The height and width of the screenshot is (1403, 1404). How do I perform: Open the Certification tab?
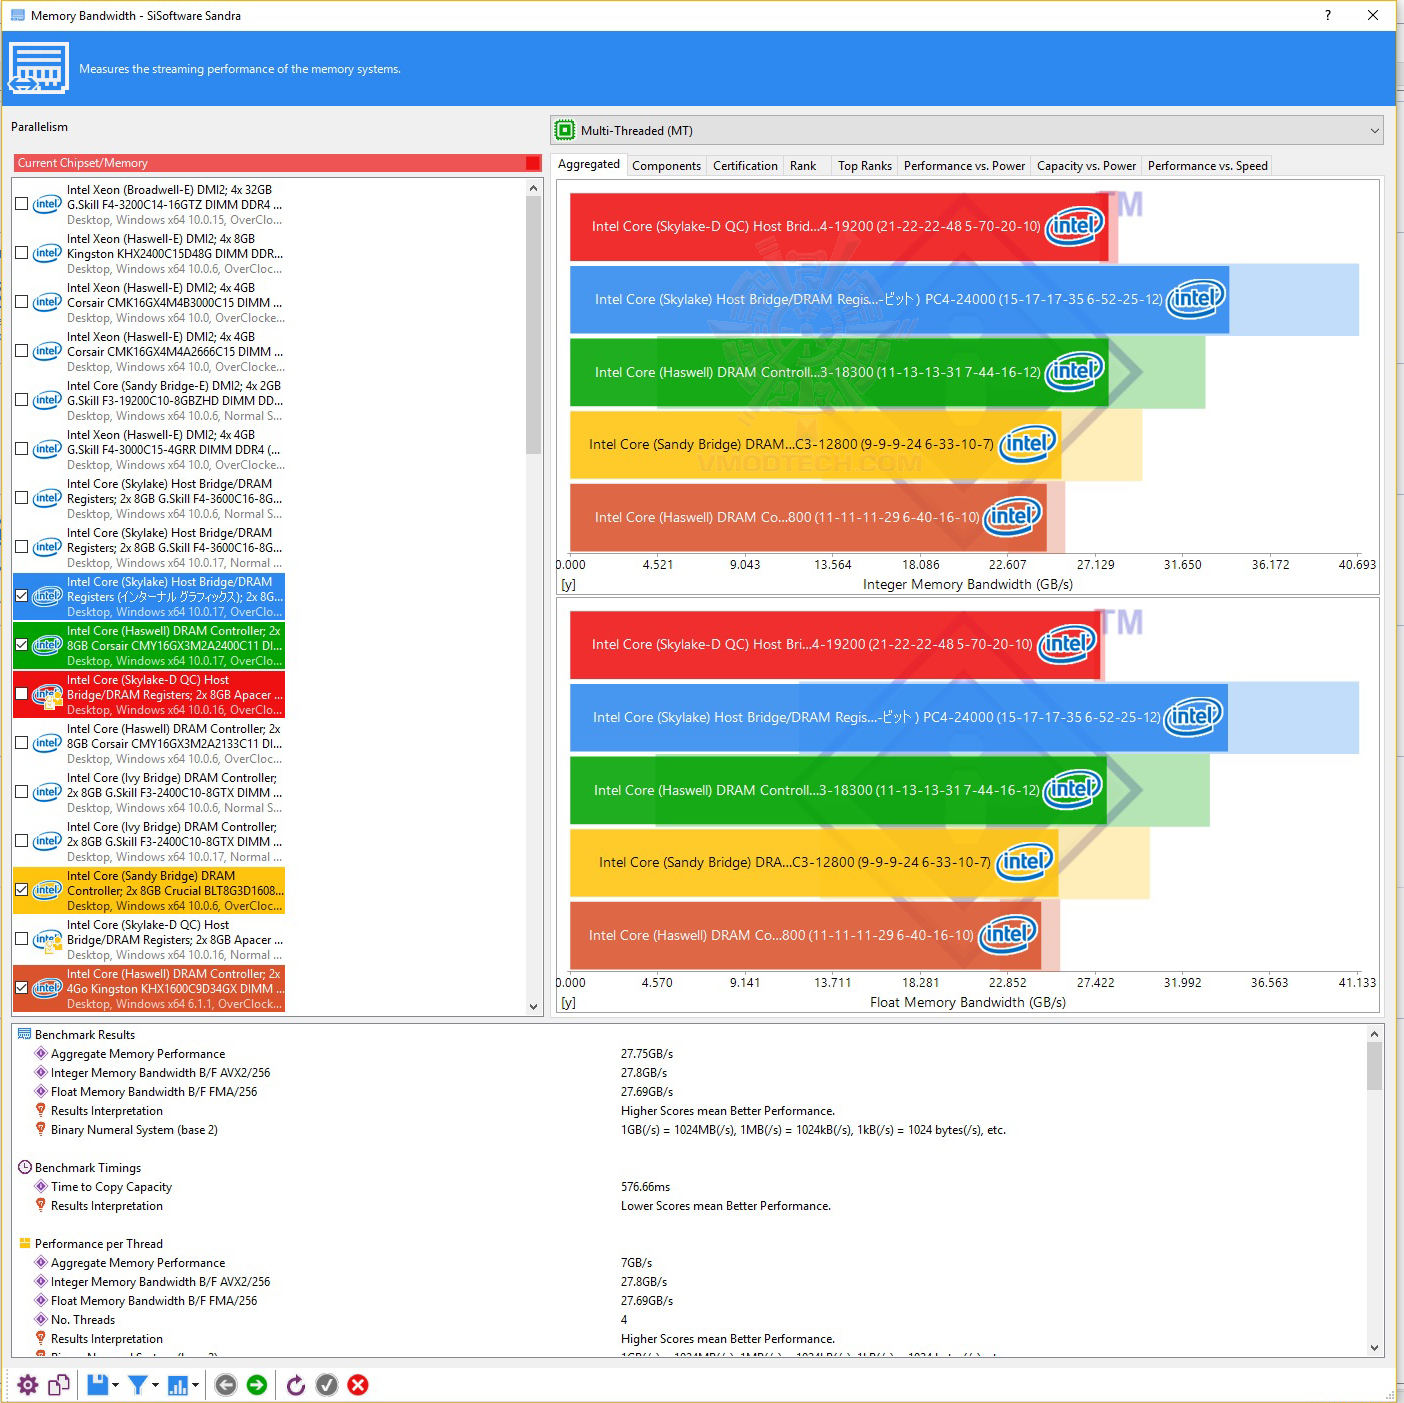[x=745, y=166]
